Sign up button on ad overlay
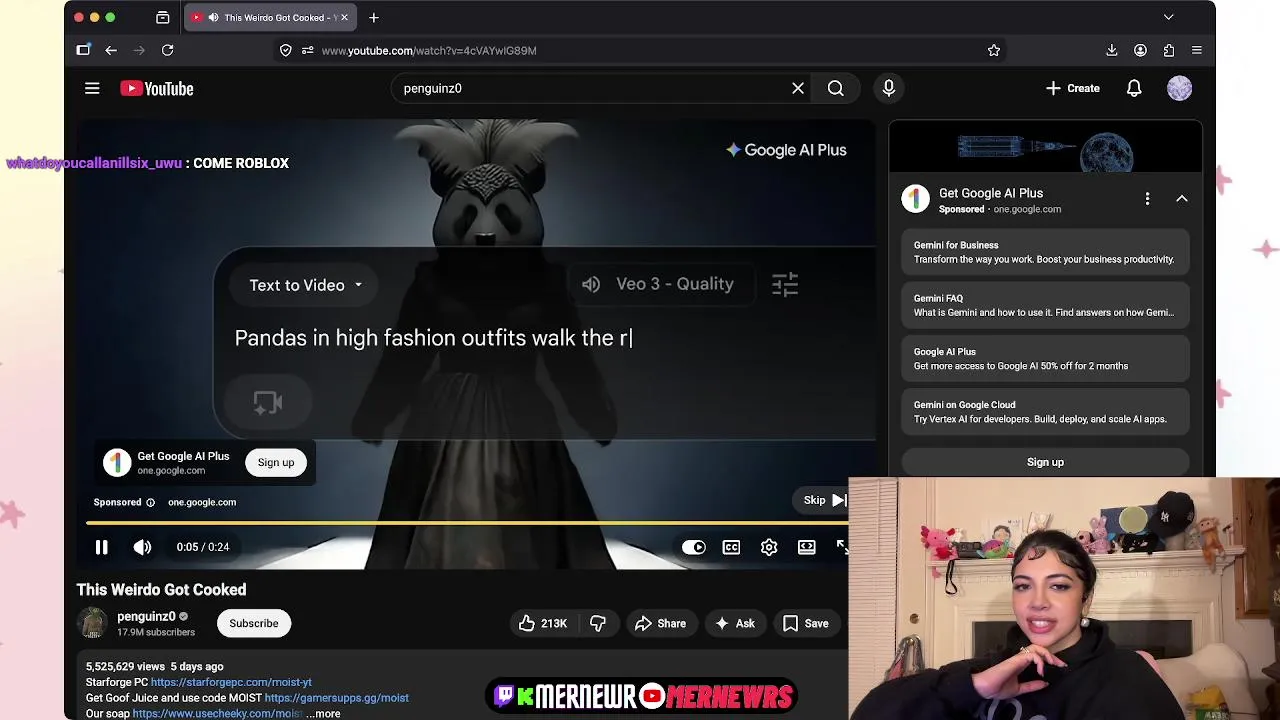The width and height of the screenshot is (1280, 720). click(276, 463)
